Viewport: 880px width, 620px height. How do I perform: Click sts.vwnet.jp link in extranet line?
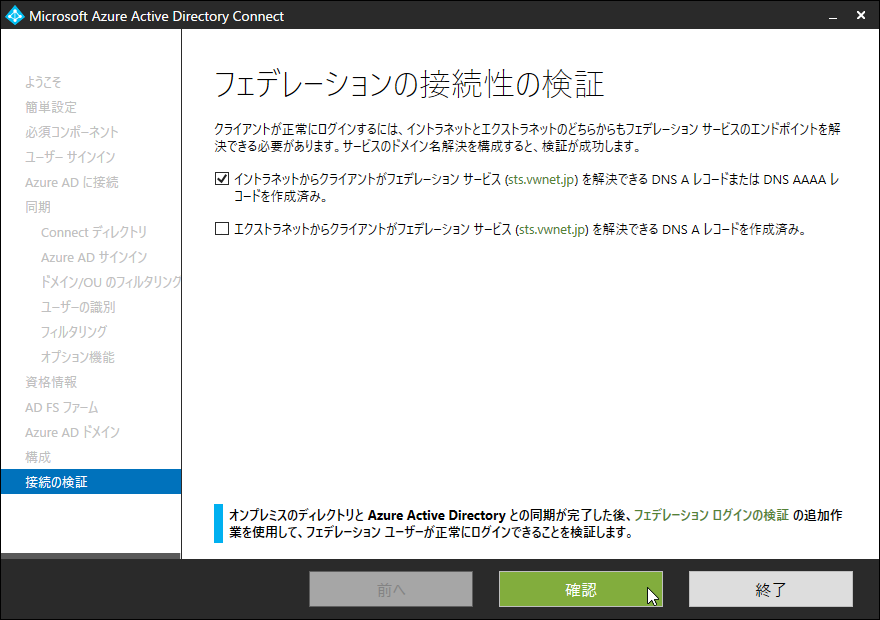pyautogui.click(x=552, y=229)
